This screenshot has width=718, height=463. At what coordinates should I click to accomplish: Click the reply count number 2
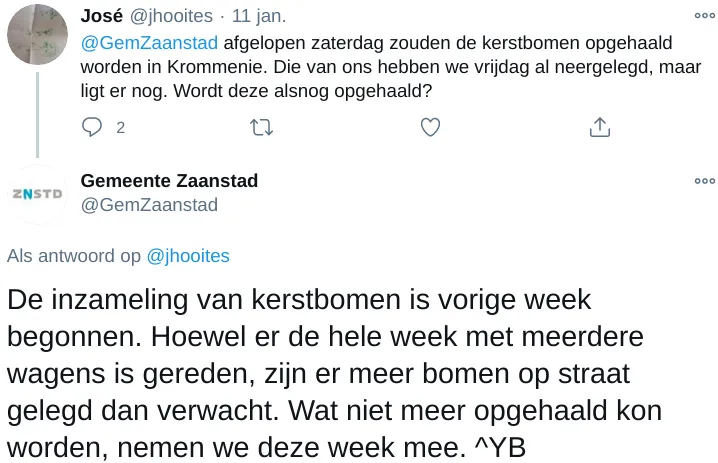click(120, 128)
